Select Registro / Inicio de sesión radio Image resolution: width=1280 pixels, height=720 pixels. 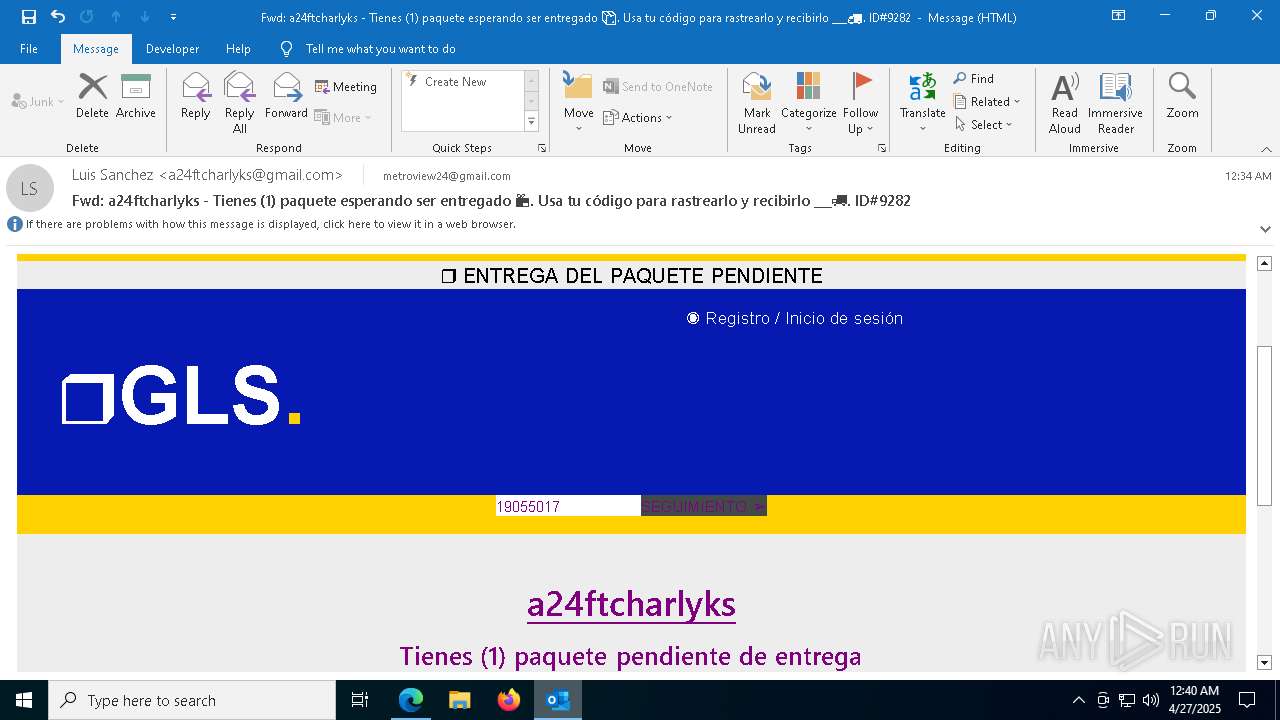(693, 318)
